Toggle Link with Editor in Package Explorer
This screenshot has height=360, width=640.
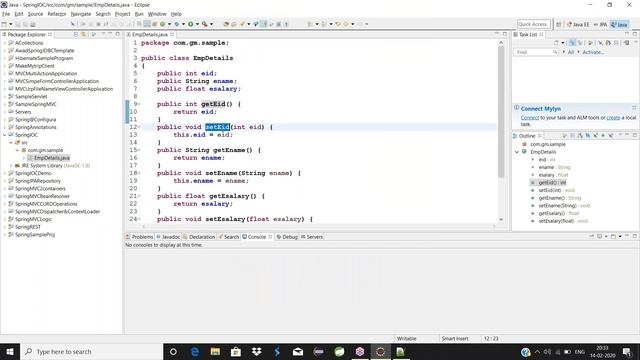[x=83, y=34]
